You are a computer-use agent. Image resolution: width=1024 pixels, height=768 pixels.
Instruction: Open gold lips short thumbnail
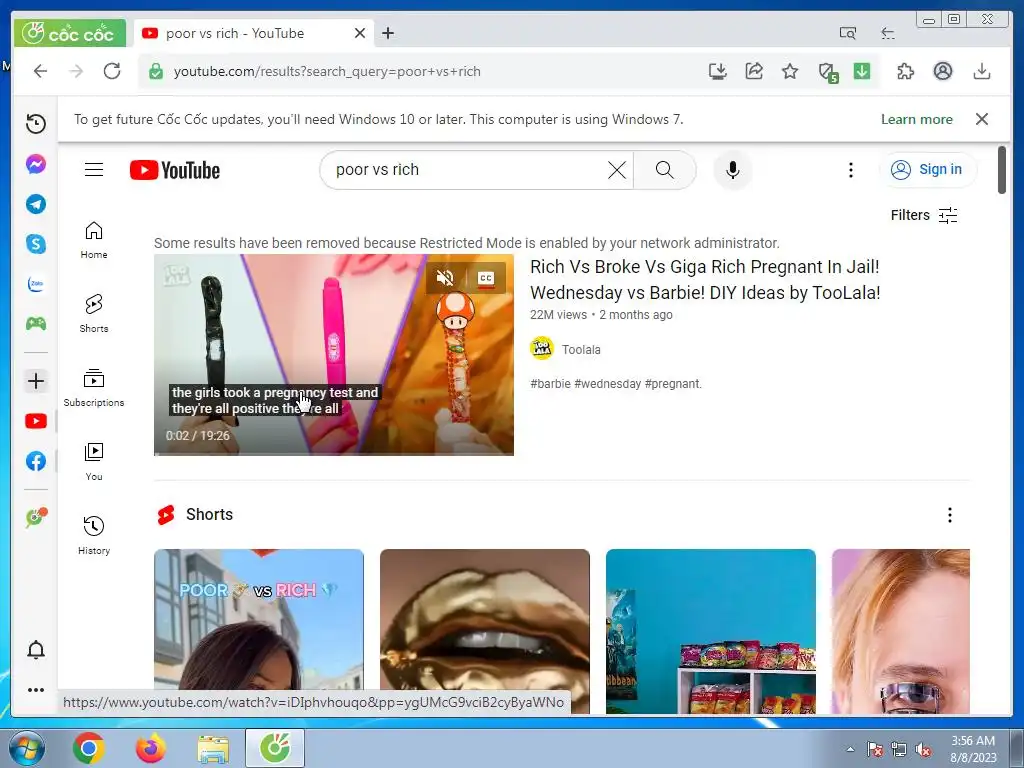[x=485, y=632]
